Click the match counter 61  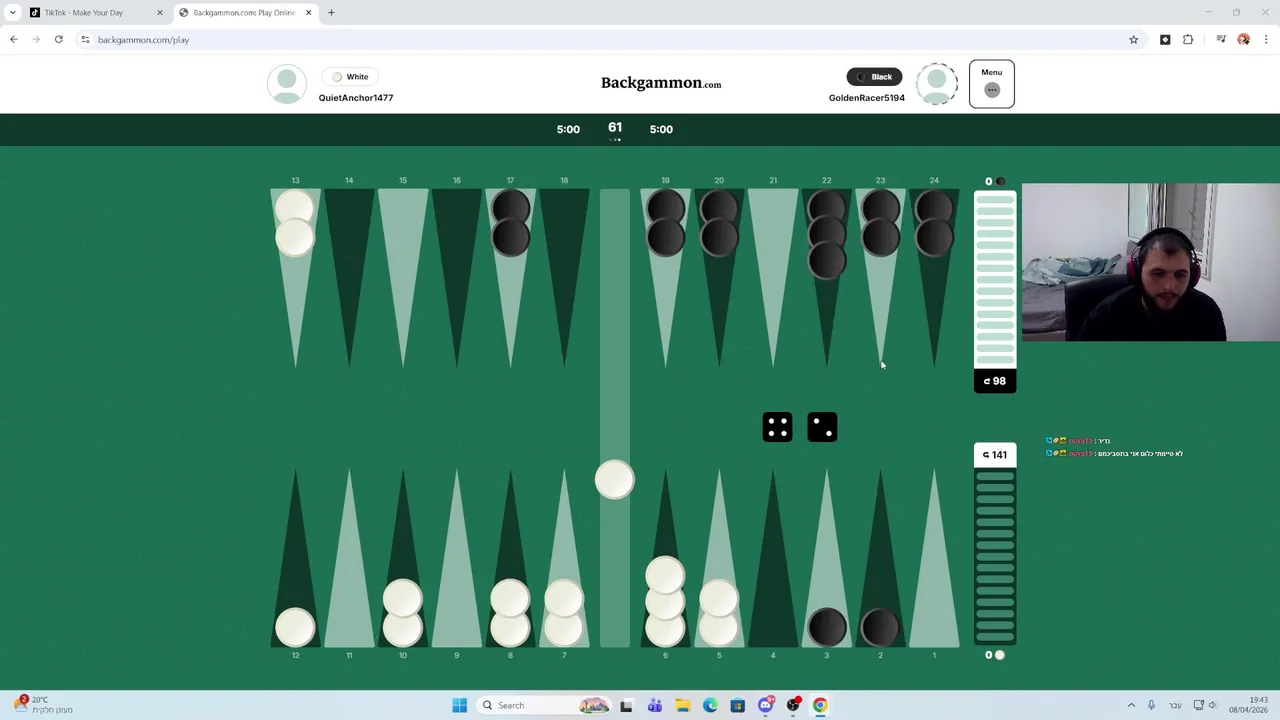(615, 128)
